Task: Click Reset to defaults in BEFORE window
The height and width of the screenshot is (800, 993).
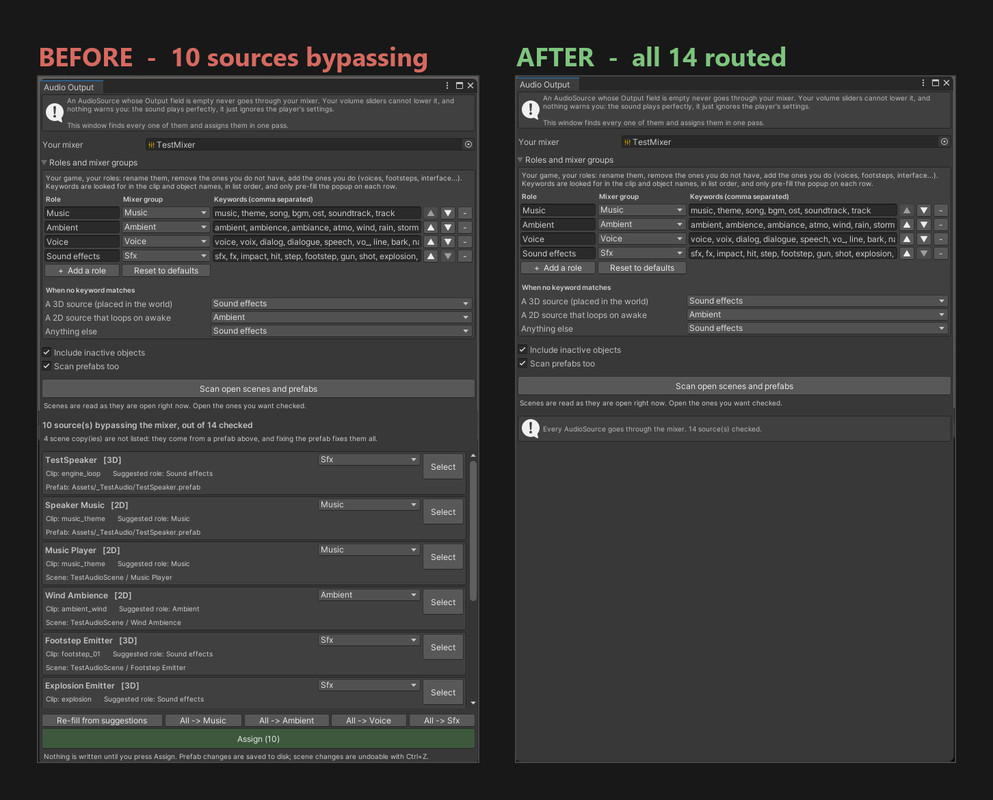Action: click(166, 270)
